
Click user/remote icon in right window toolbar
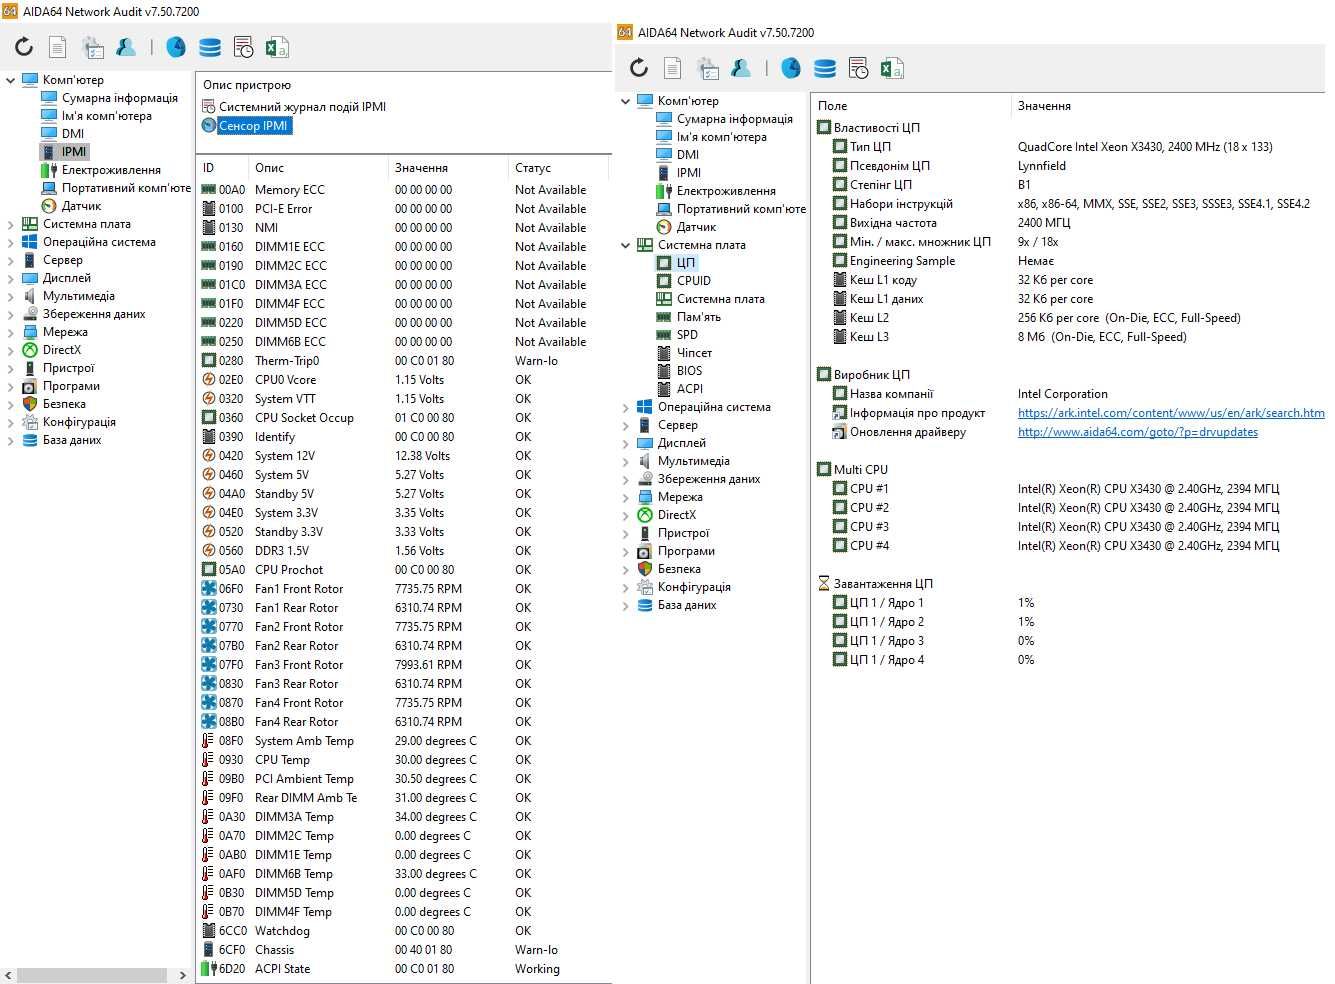[x=741, y=68]
